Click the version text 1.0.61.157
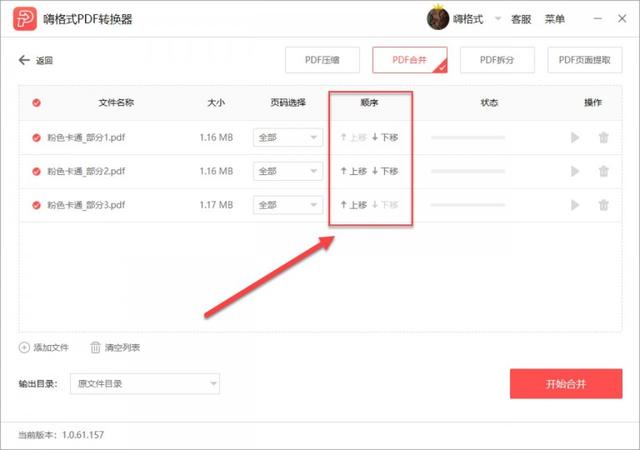The width and height of the screenshot is (640, 450). 83,435
